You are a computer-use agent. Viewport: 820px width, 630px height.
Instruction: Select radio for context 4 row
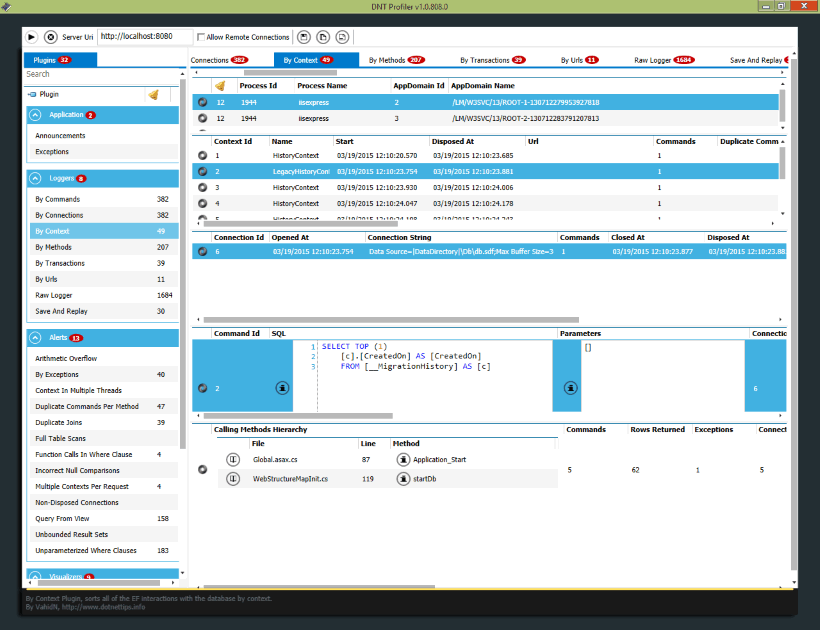pyautogui.click(x=202, y=204)
